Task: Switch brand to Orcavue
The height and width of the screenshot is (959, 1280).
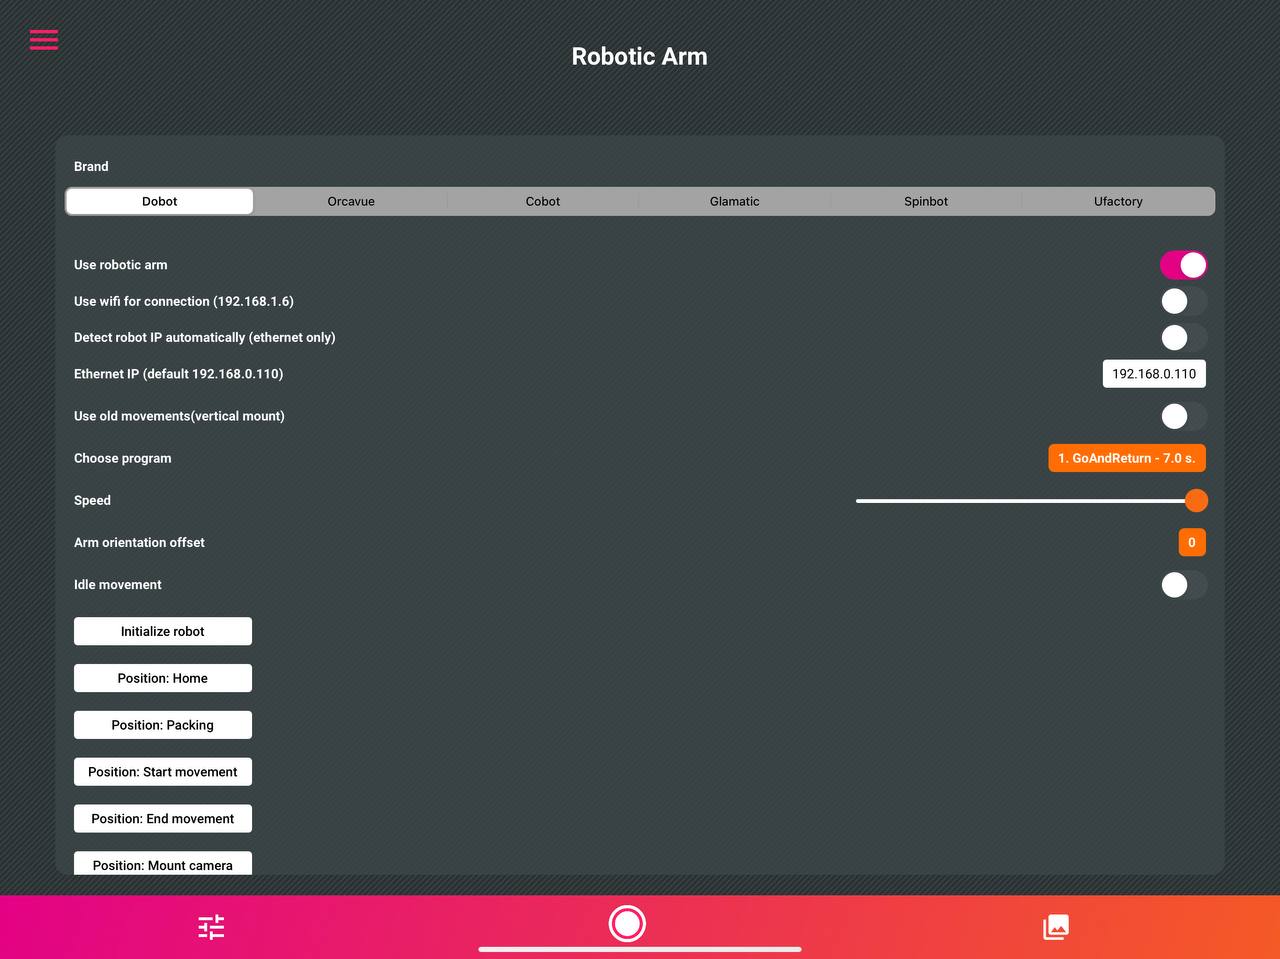Action: point(350,201)
